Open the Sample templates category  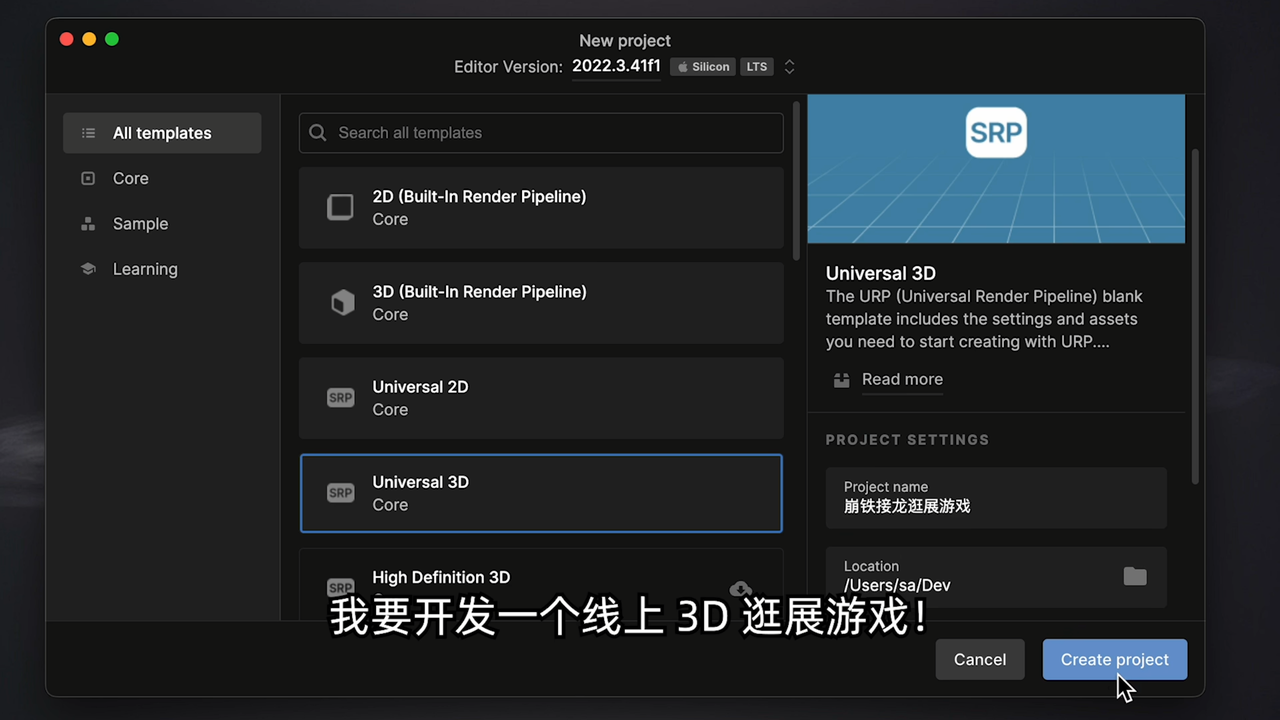(x=140, y=224)
